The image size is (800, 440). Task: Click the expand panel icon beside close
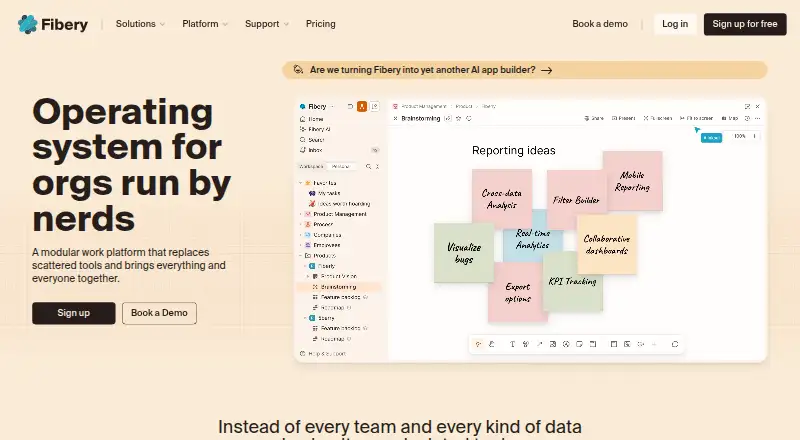[x=747, y=107]
